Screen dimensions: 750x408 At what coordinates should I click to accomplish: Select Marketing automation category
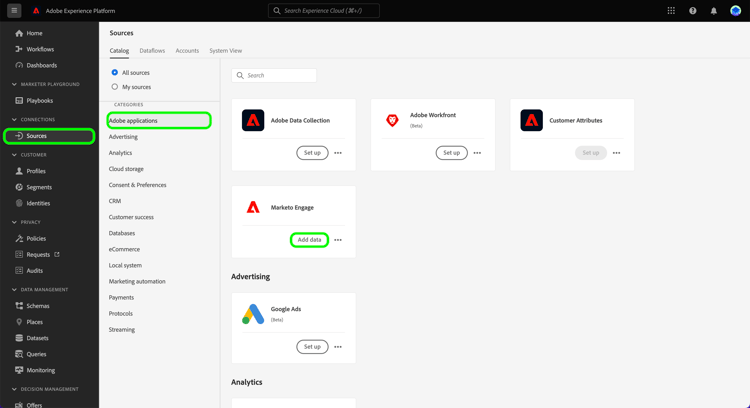point(137,281)
